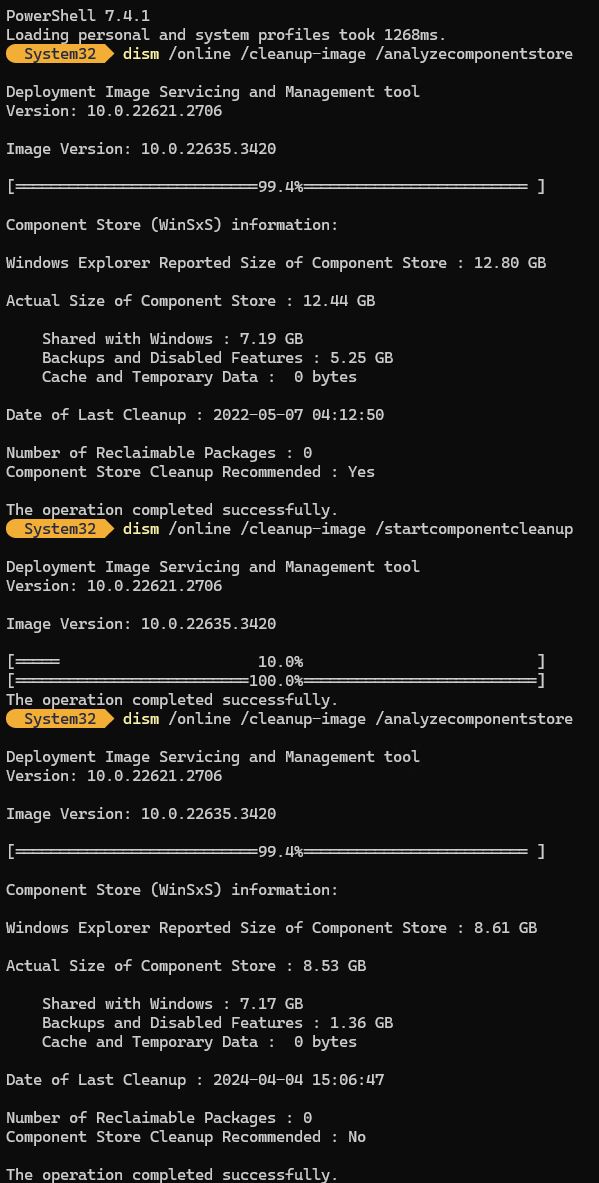This screenshot has height=1183, width=599.
Task: Click the Backups and Disabled Features 5.25 GB line
Action: pyautogui.click(x=217, y=358)
